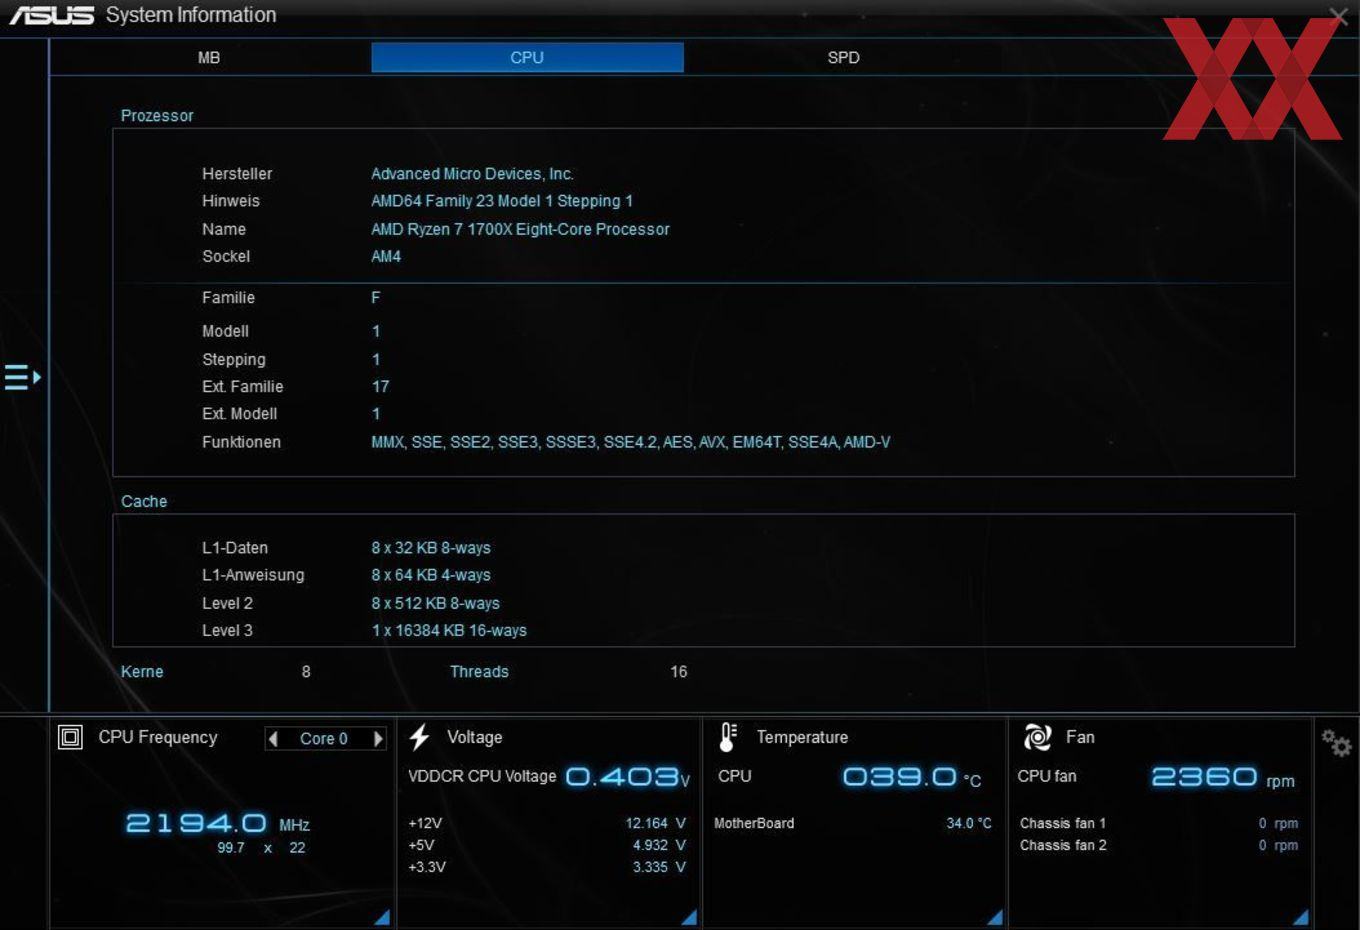Click Chassis fan 2 row

pyautogui.click(x=1159, y=845)
